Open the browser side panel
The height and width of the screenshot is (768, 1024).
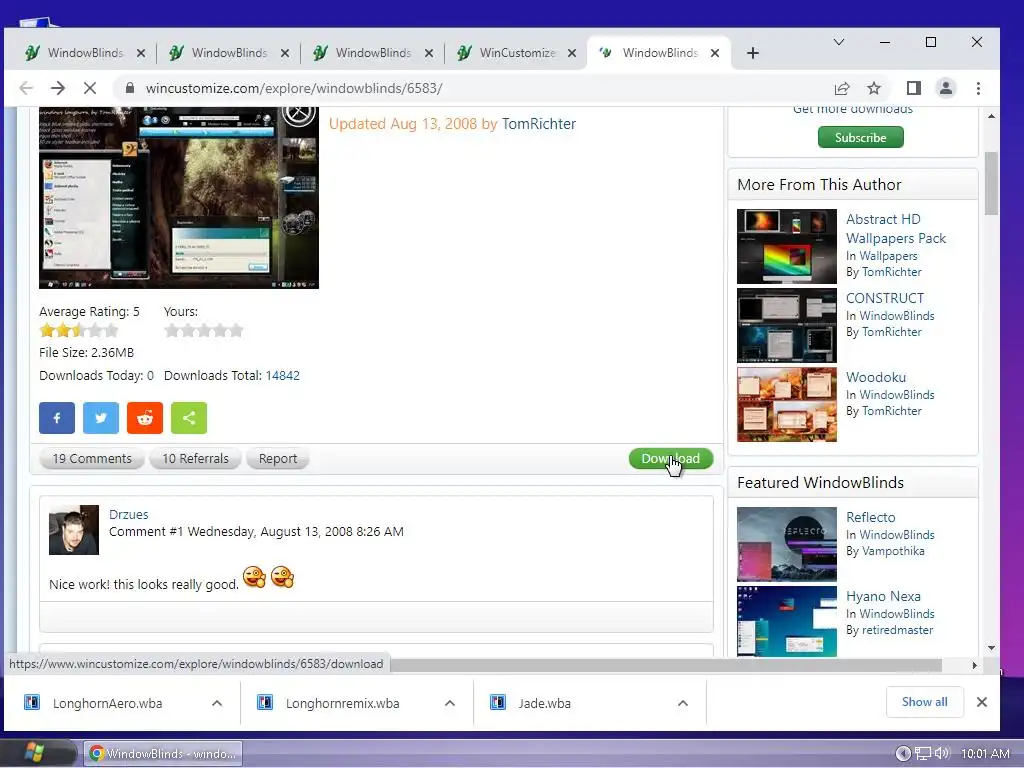coord(914,88)
